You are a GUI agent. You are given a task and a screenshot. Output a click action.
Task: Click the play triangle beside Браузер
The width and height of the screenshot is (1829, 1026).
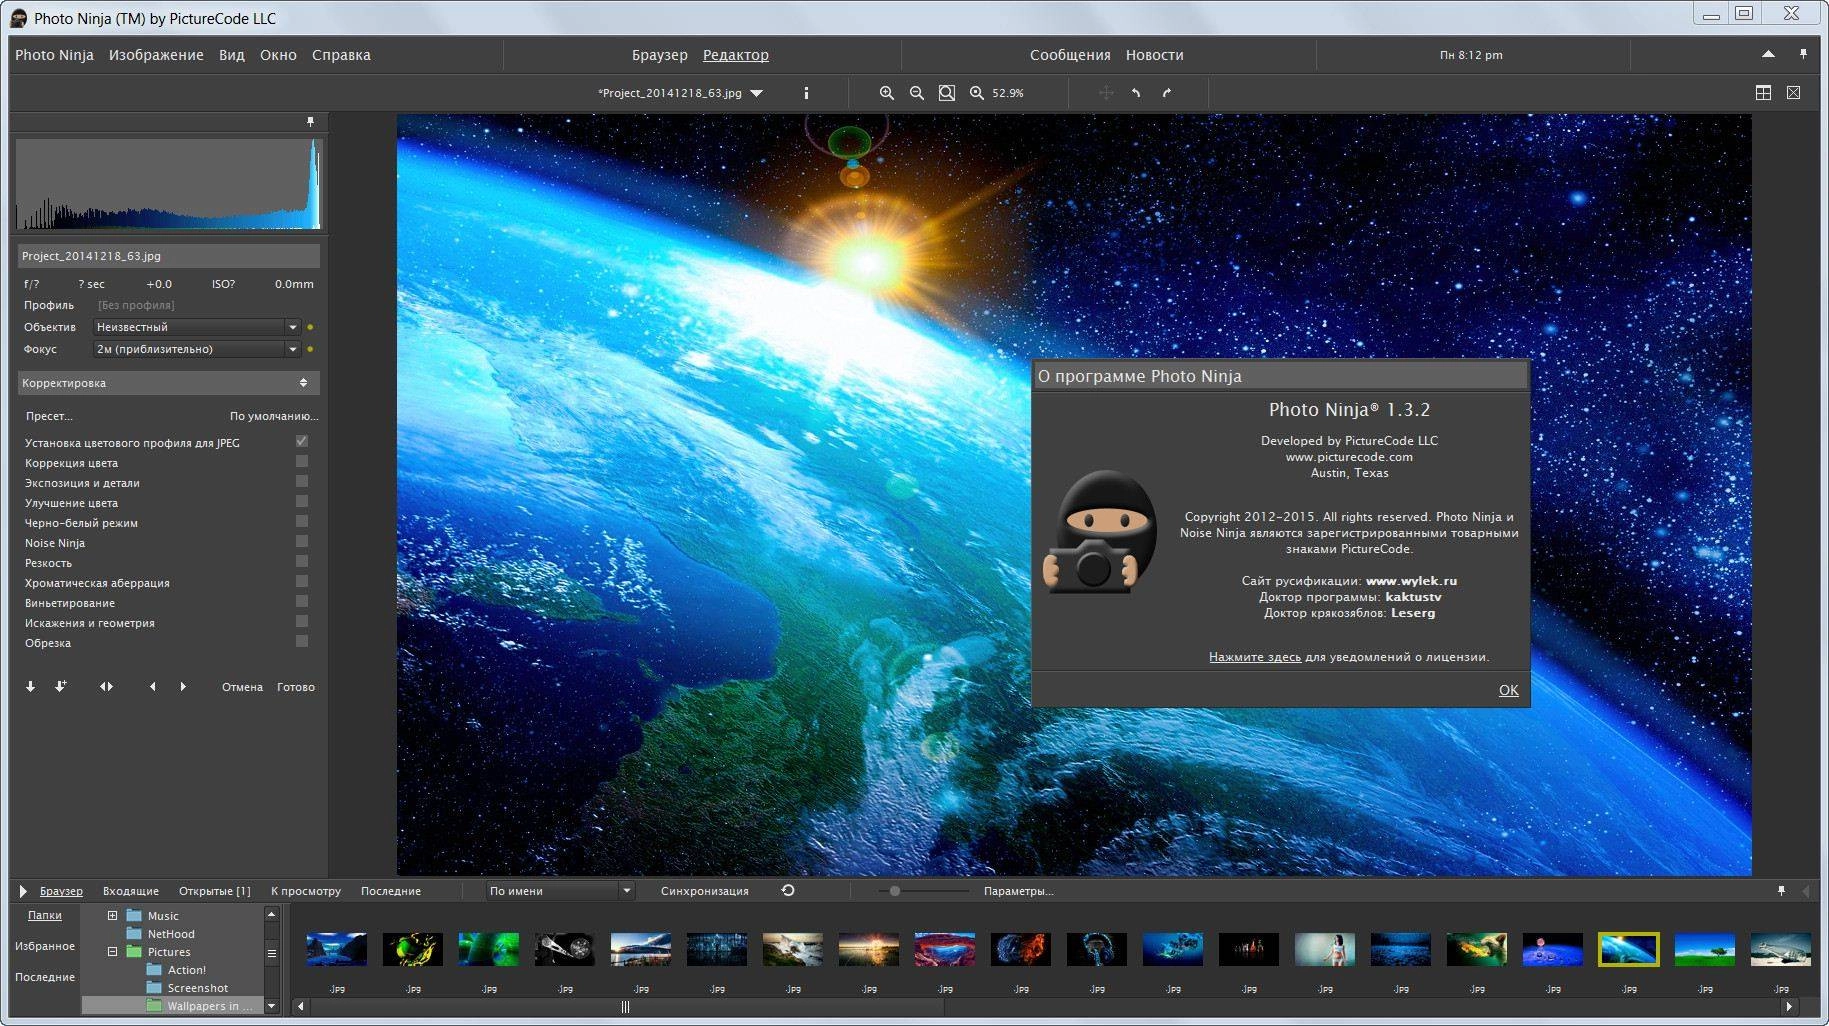pos(22,891)
